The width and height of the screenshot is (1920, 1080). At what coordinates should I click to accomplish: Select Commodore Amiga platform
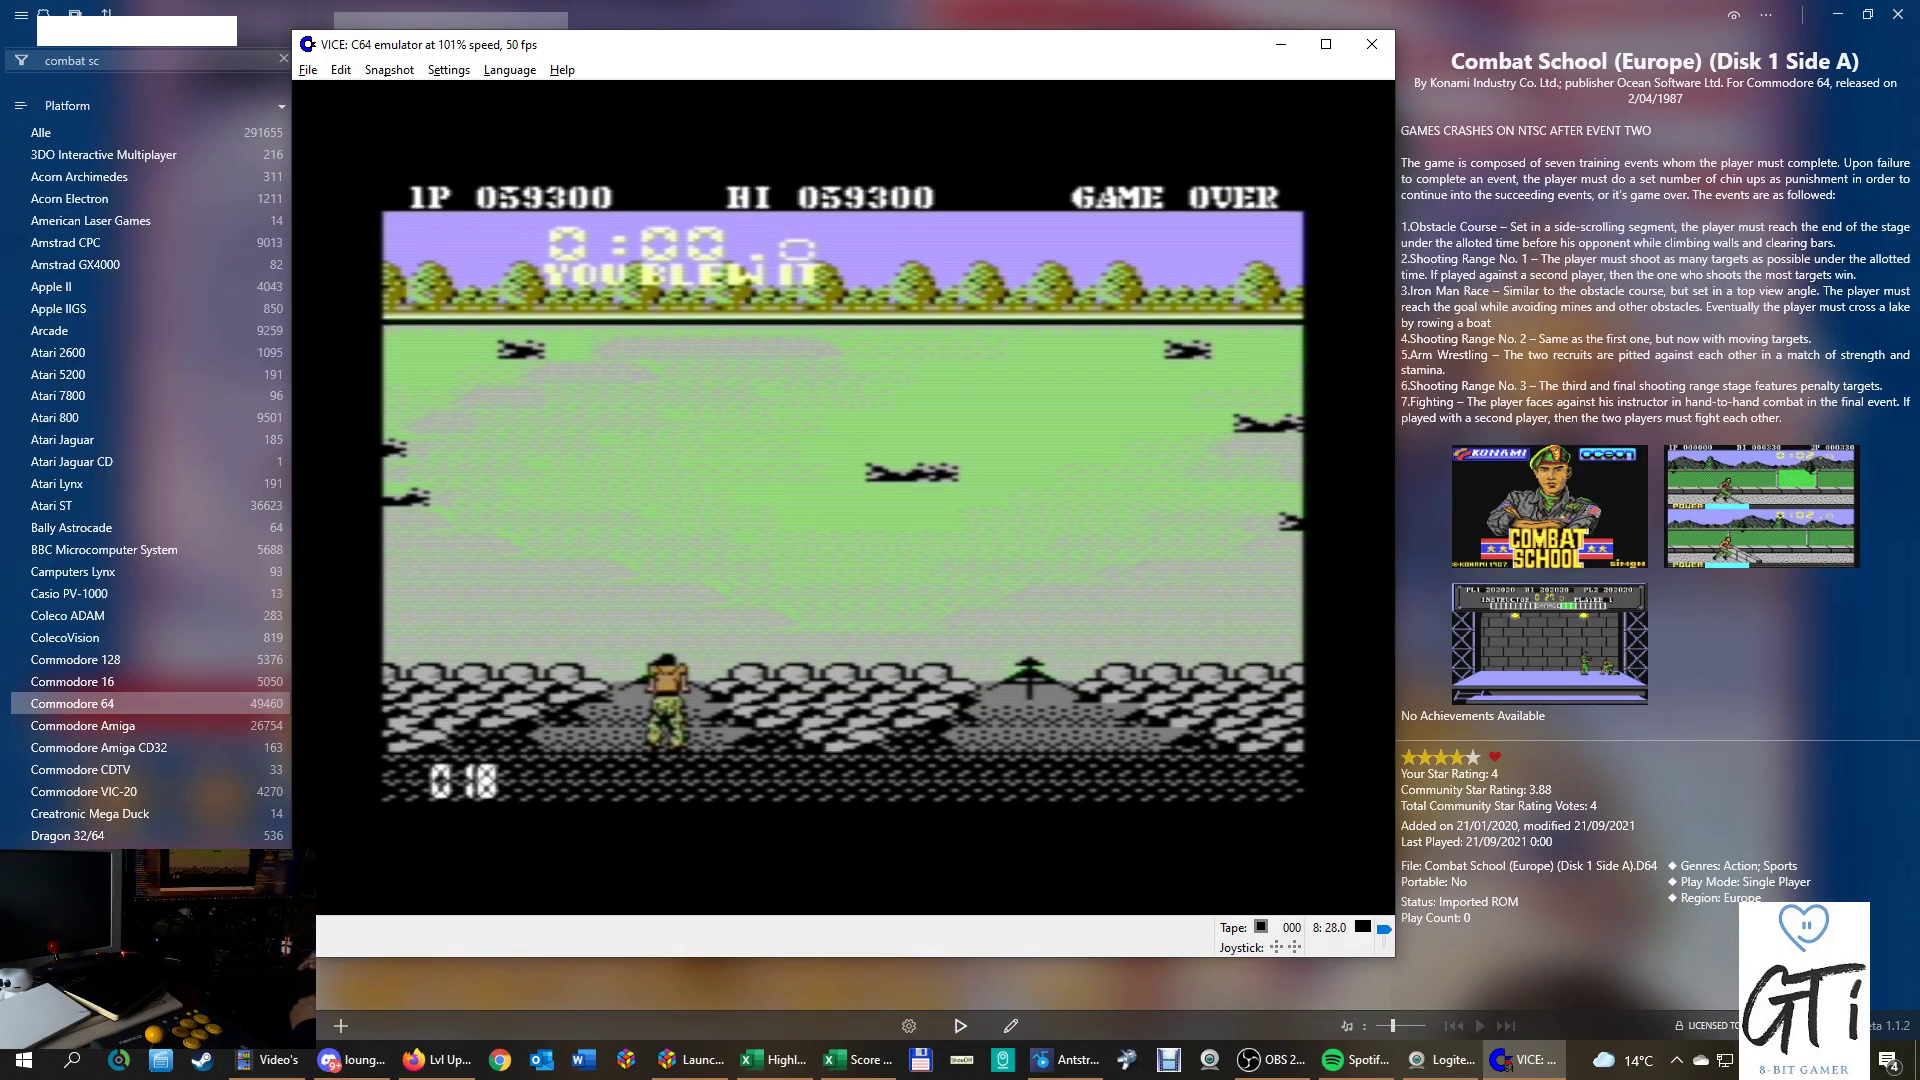tap(83, 726)
